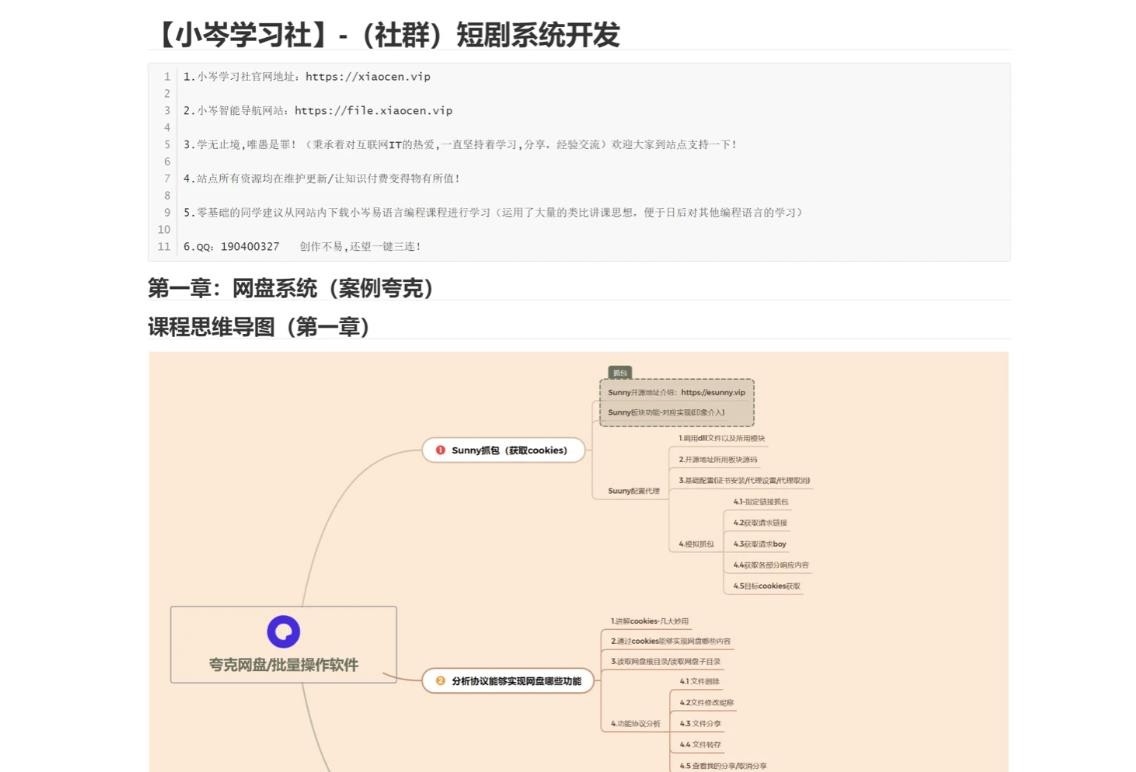This screenshot has width=1136, height=772.
Task: Click the 4.1 文件删除 leaf node
Action: coord(699,681)
